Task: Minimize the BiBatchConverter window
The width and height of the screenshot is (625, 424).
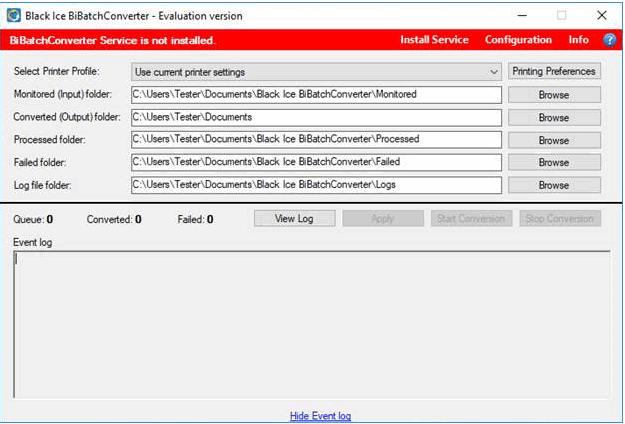Action: [522, 16]
